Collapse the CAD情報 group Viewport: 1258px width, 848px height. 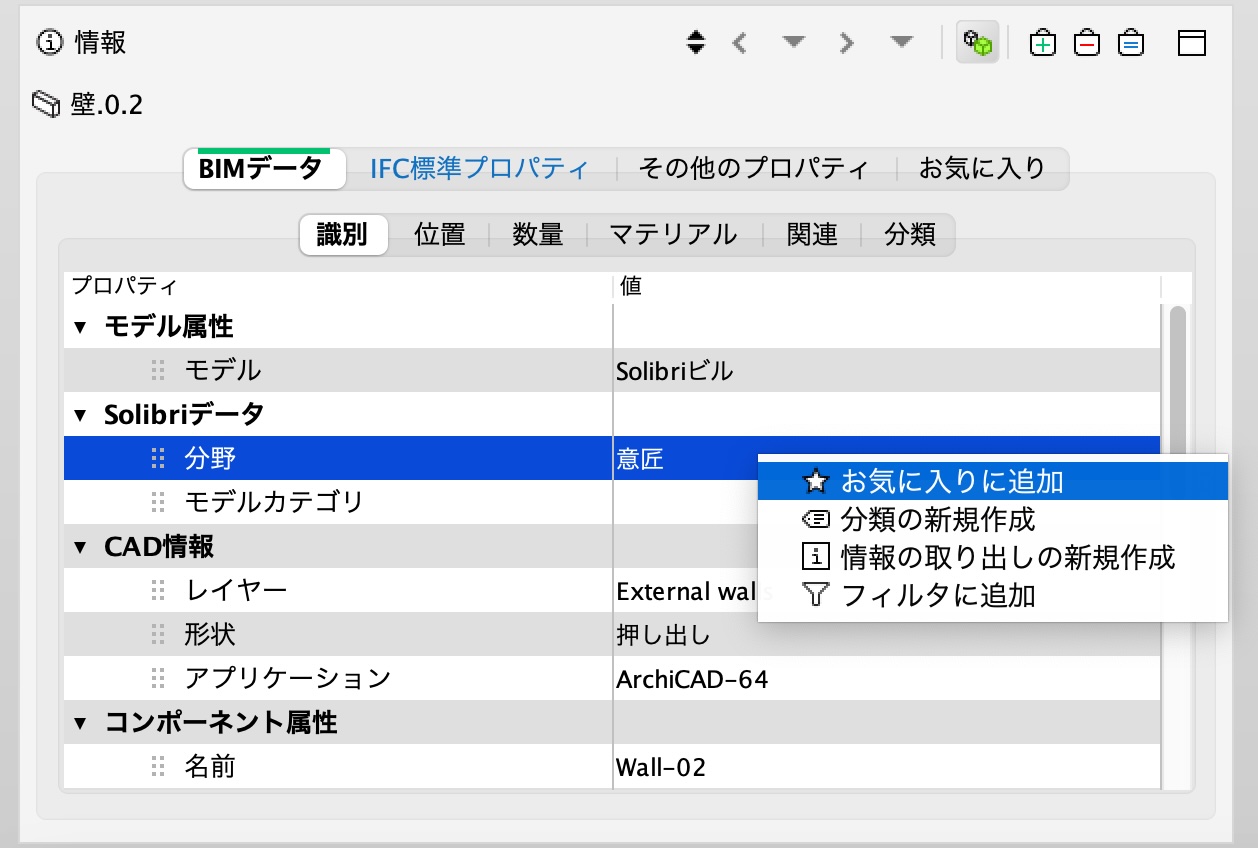pos(80,547)
